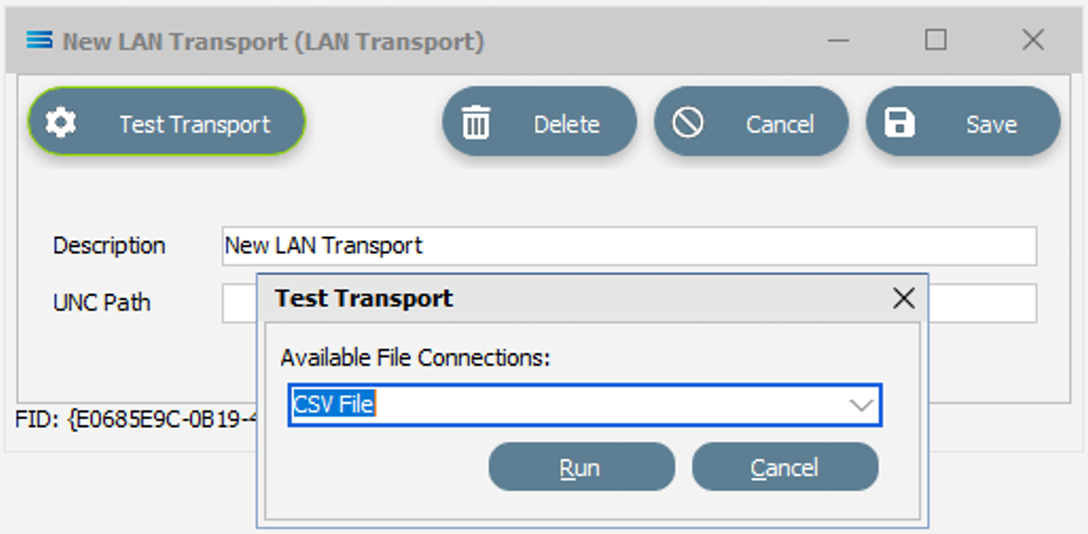Image resolution: width=1088 pixels, height=534 pixels.
Task: Run the transport test
Action: tap(581, 467)
